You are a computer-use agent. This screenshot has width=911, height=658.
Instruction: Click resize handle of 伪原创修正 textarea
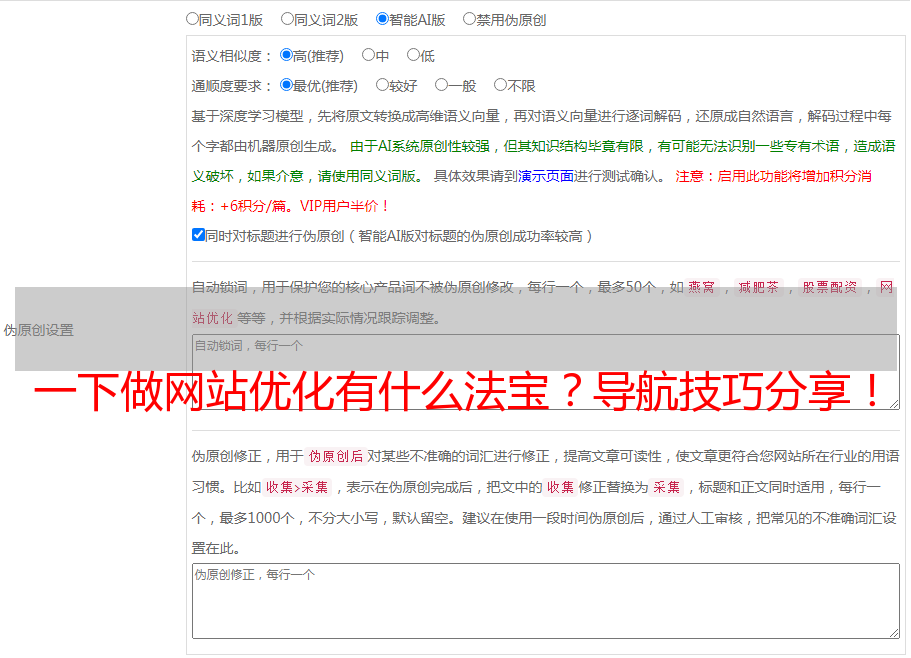[894, 633]
